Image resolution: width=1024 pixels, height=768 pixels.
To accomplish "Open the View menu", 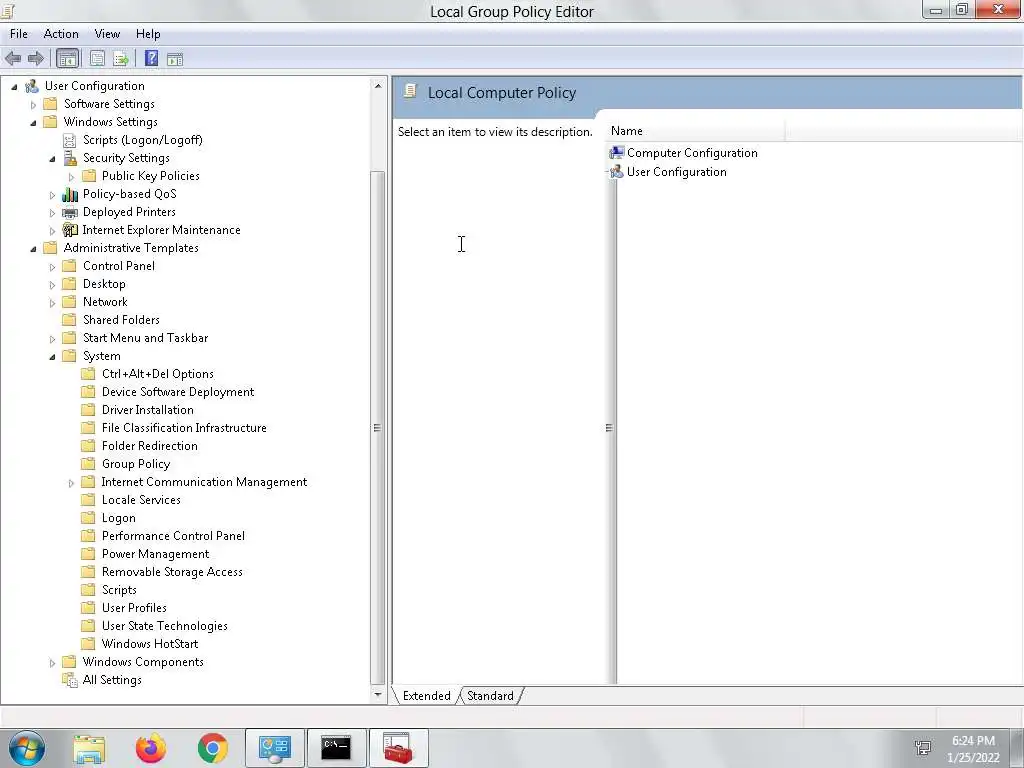I will tap(107, 34).
